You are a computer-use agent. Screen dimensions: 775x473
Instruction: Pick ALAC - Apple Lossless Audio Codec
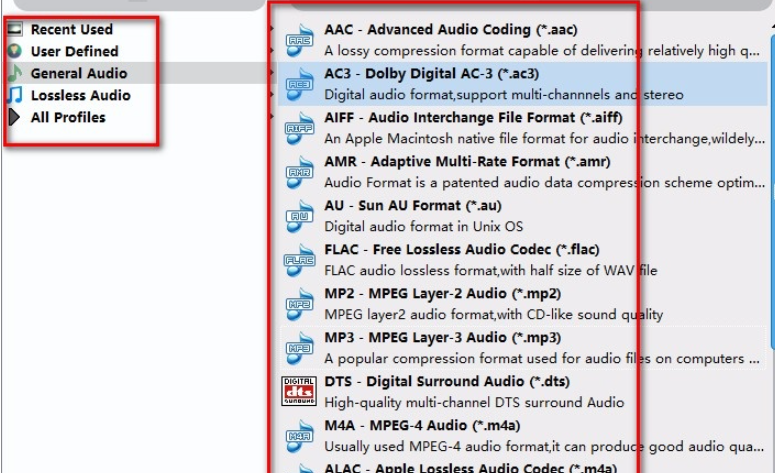point(471,468)
